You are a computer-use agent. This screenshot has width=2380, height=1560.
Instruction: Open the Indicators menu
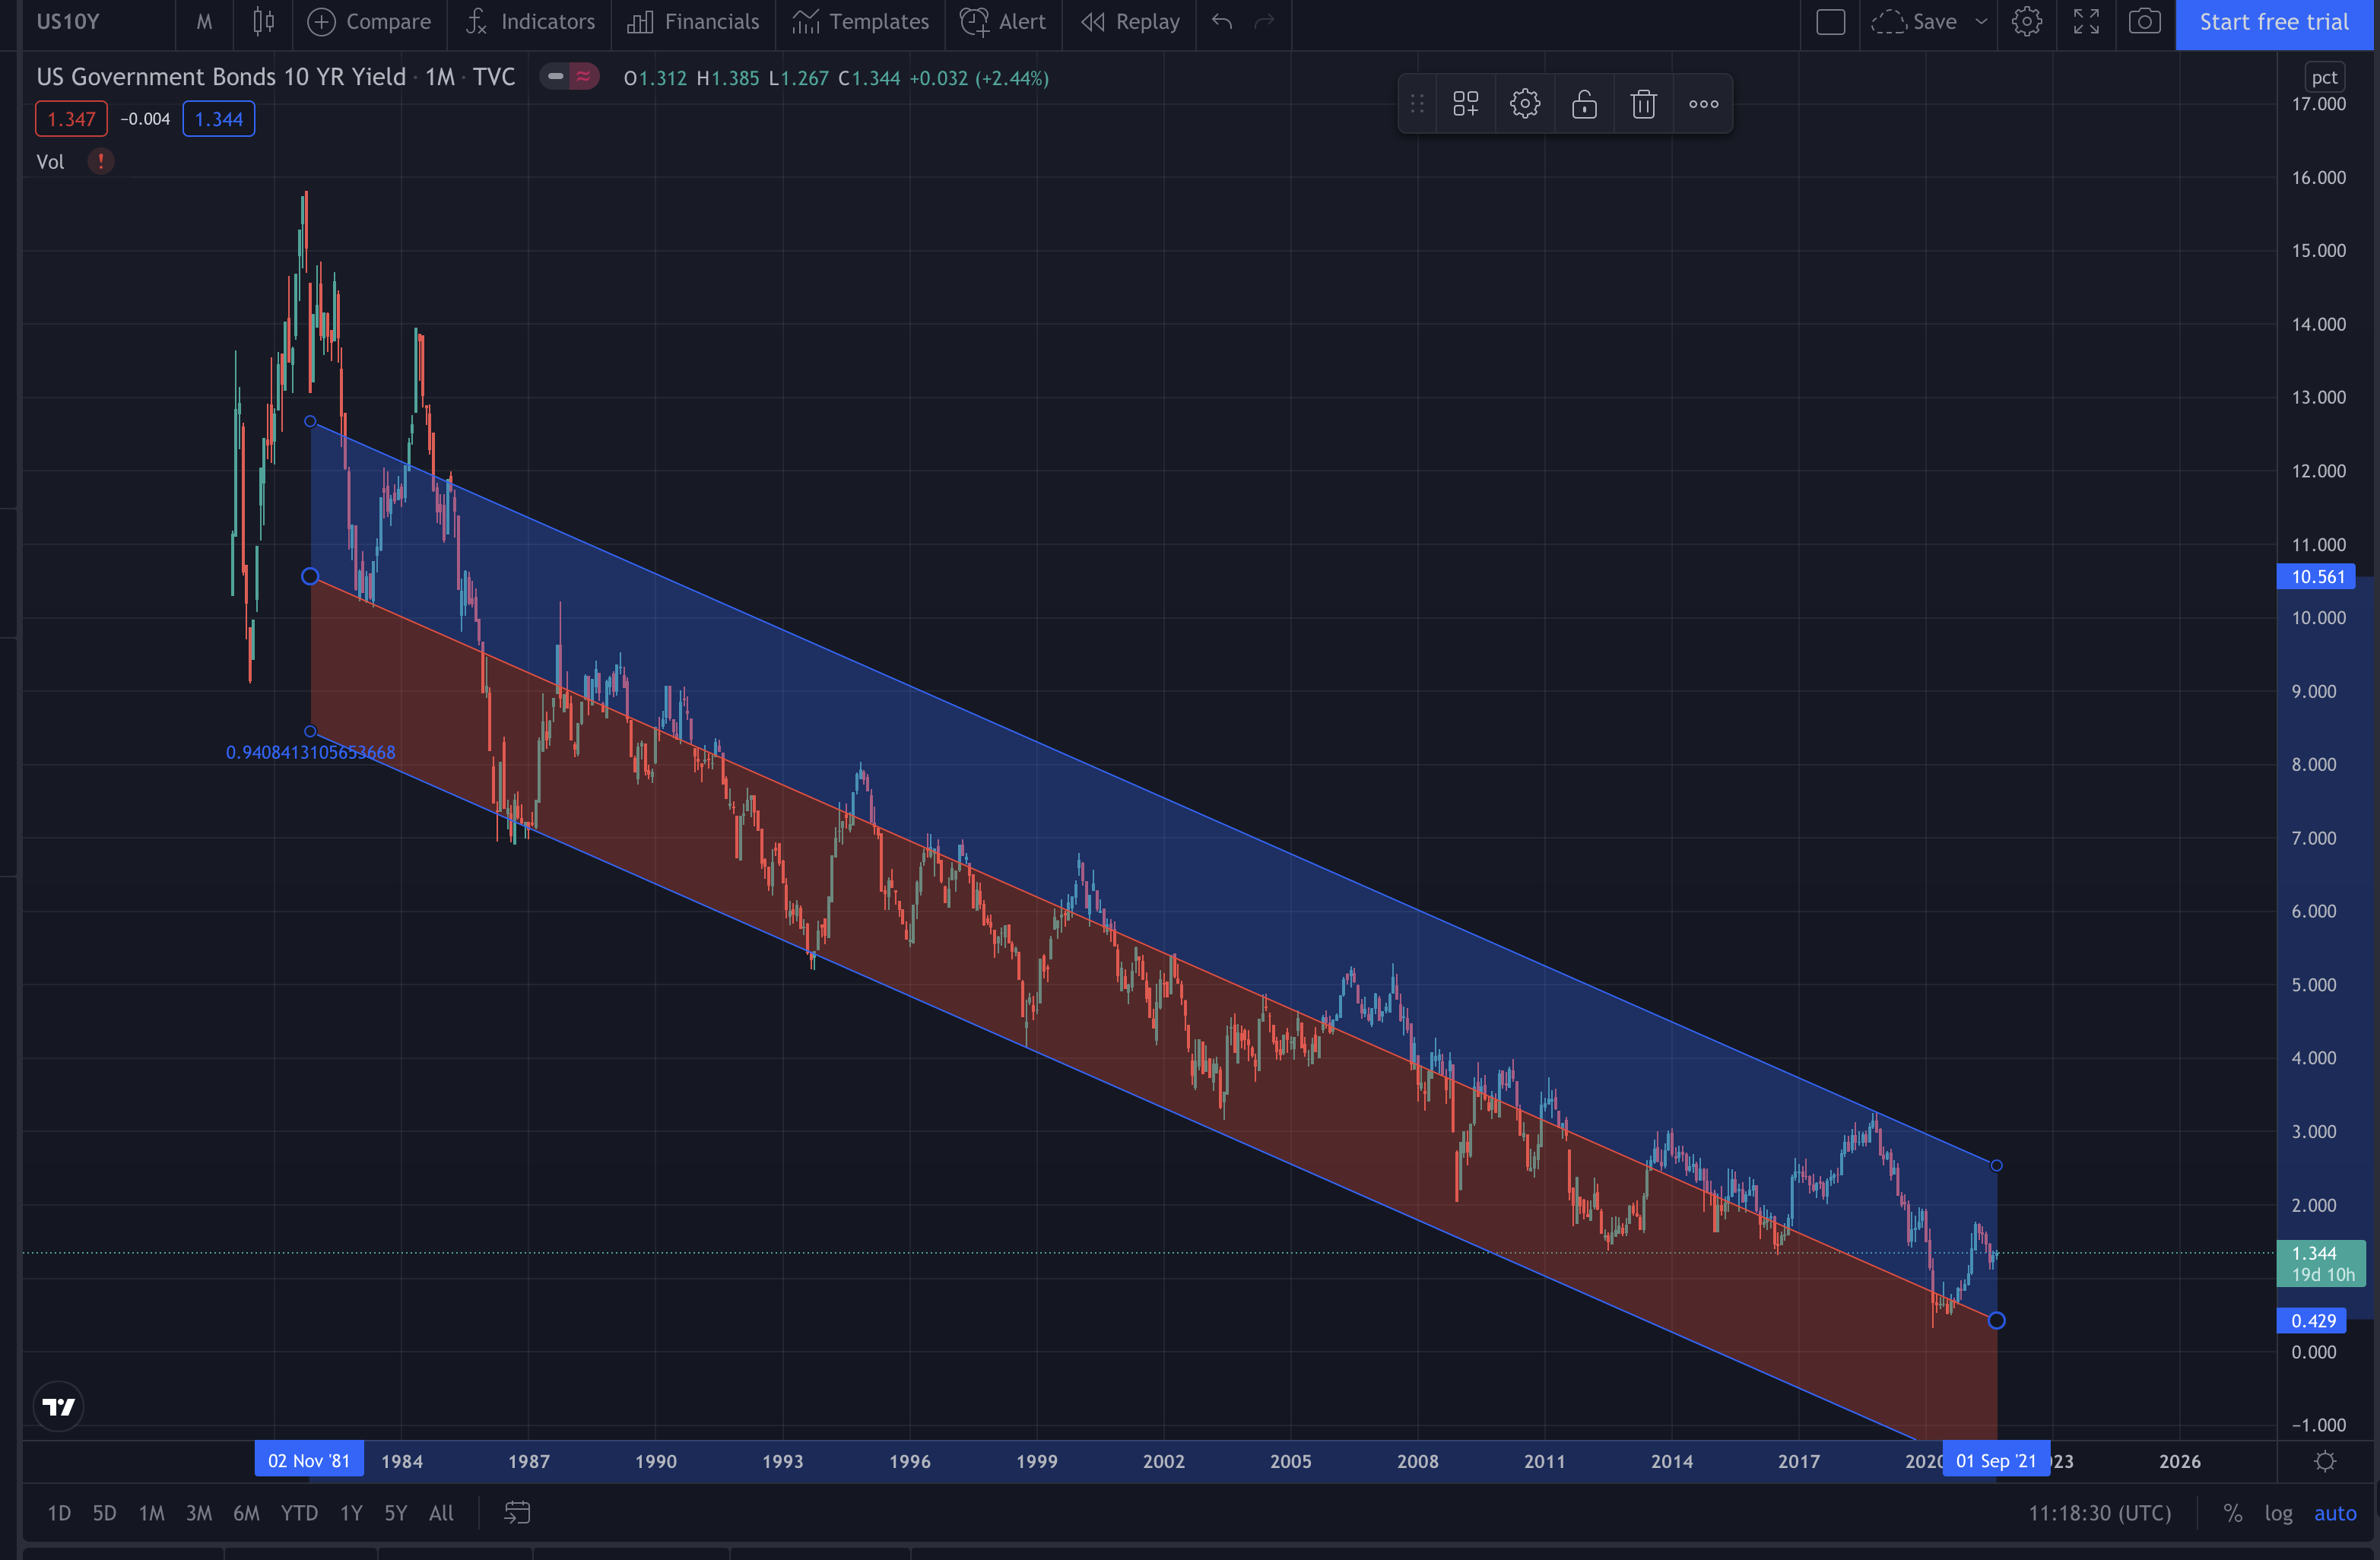click(530, 22)
